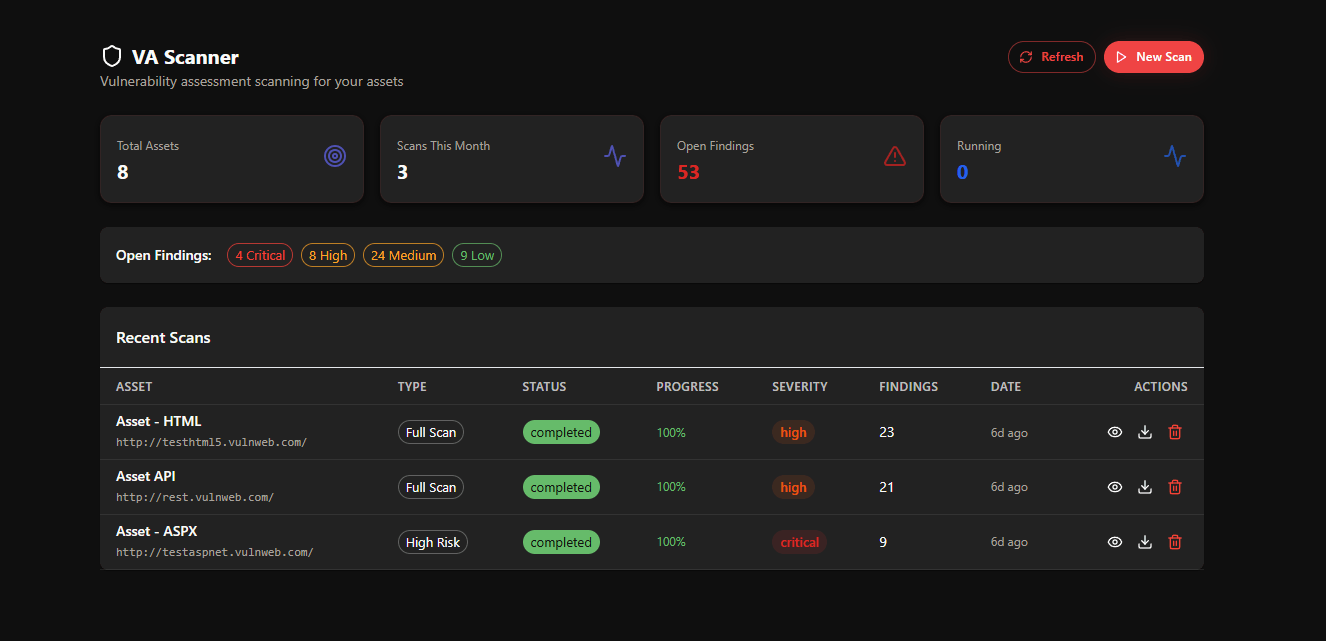This screenshot has width=1326, height=641.
Task: Click the high severity badge for Asset - HTML
Action: (x=793, y=432)
